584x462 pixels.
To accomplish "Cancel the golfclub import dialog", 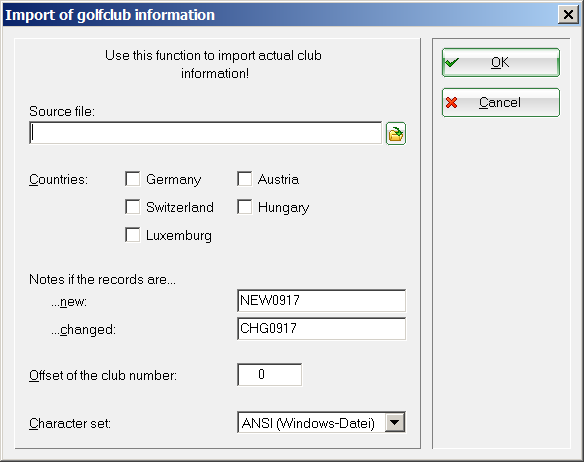I will [501, 102].
